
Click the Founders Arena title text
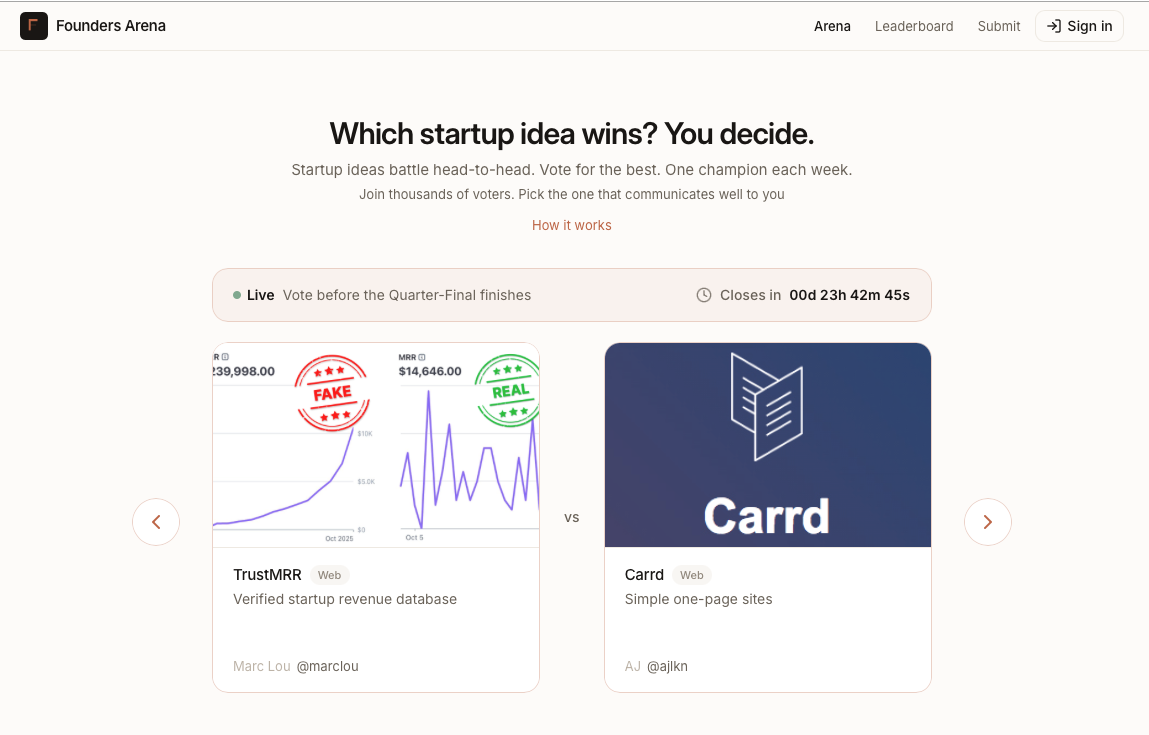[x=111, y=26]
